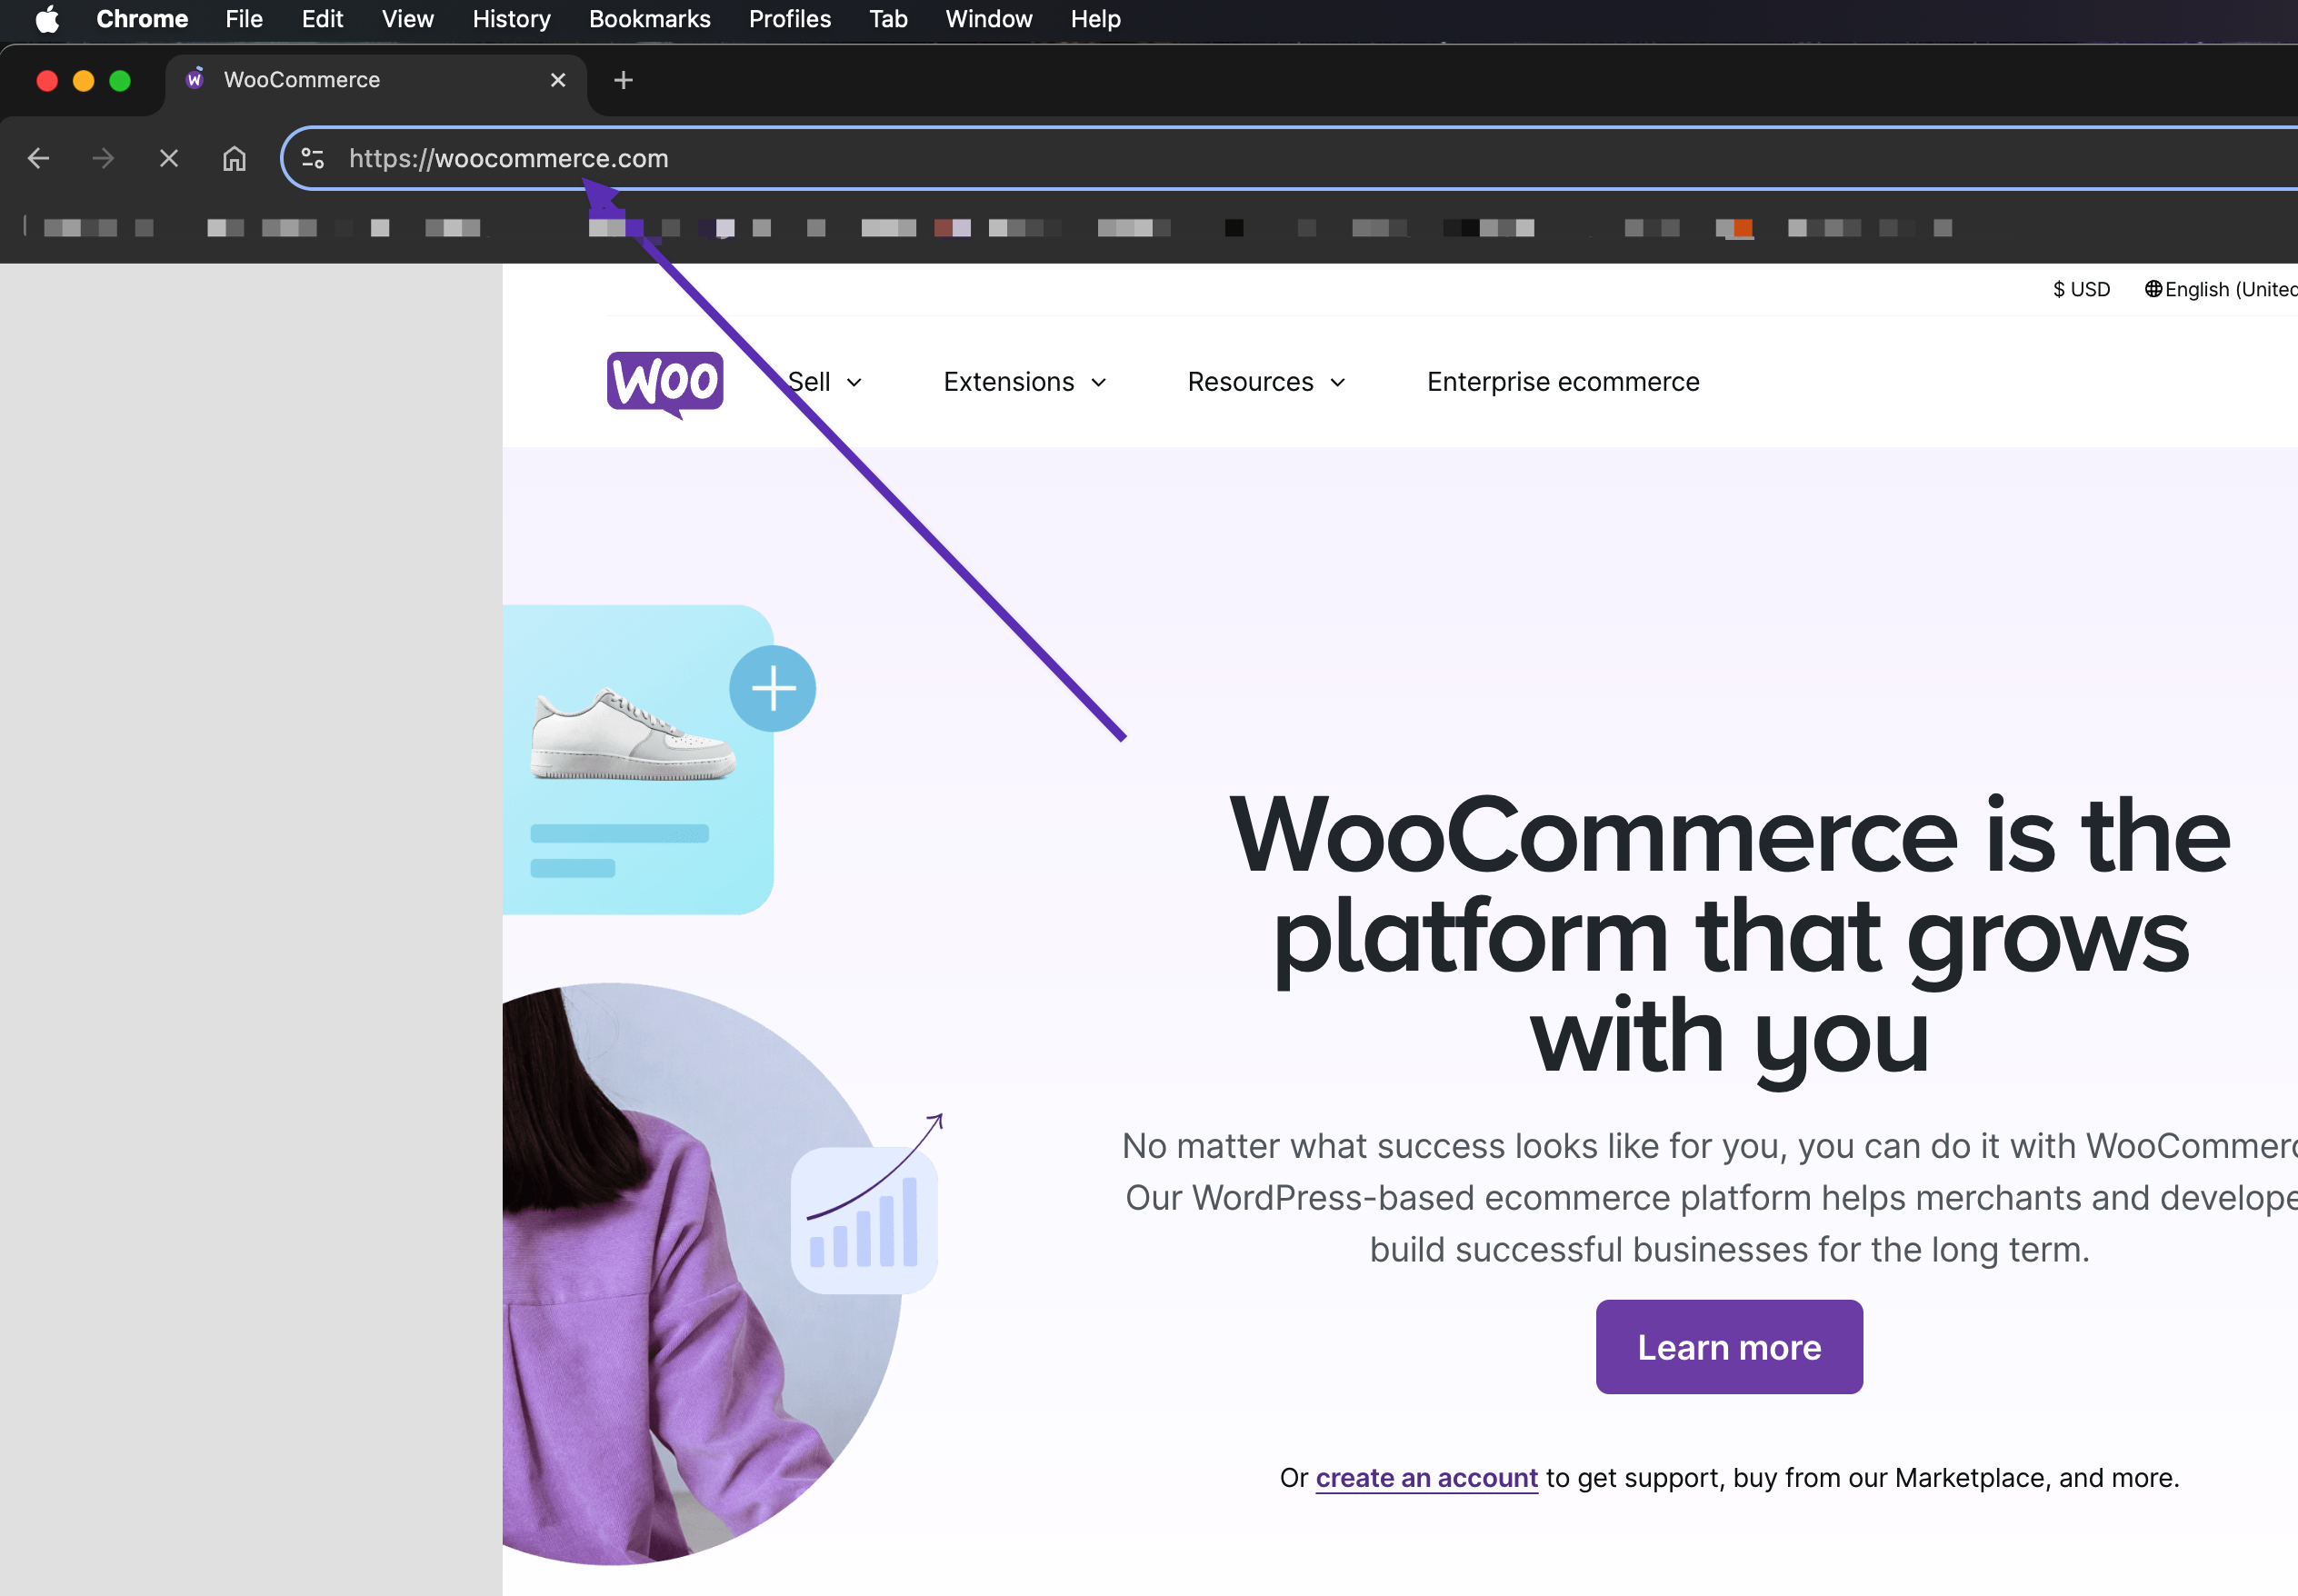Click the Enterprise ecommerce navigation item
The image size is (2298, 1596).
tap(1561, 381)
